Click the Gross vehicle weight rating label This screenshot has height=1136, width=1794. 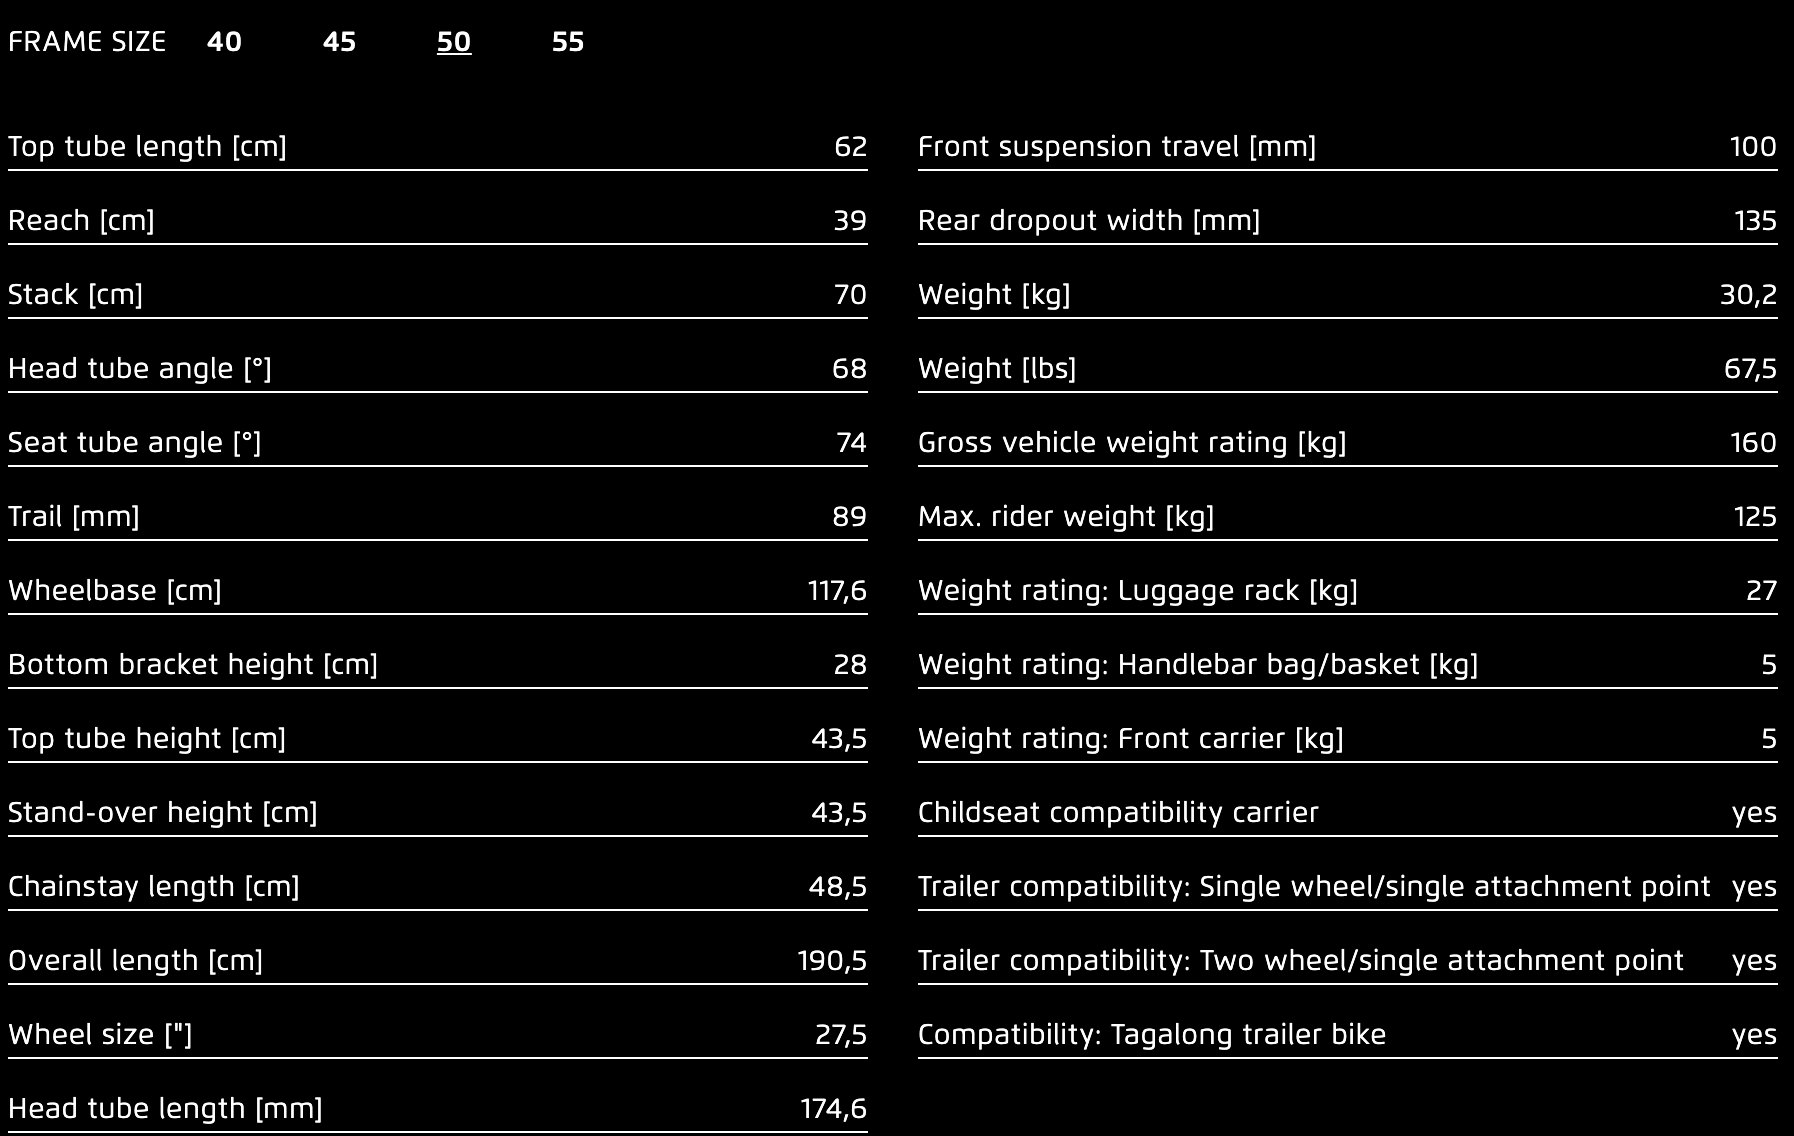point(1132,443)
